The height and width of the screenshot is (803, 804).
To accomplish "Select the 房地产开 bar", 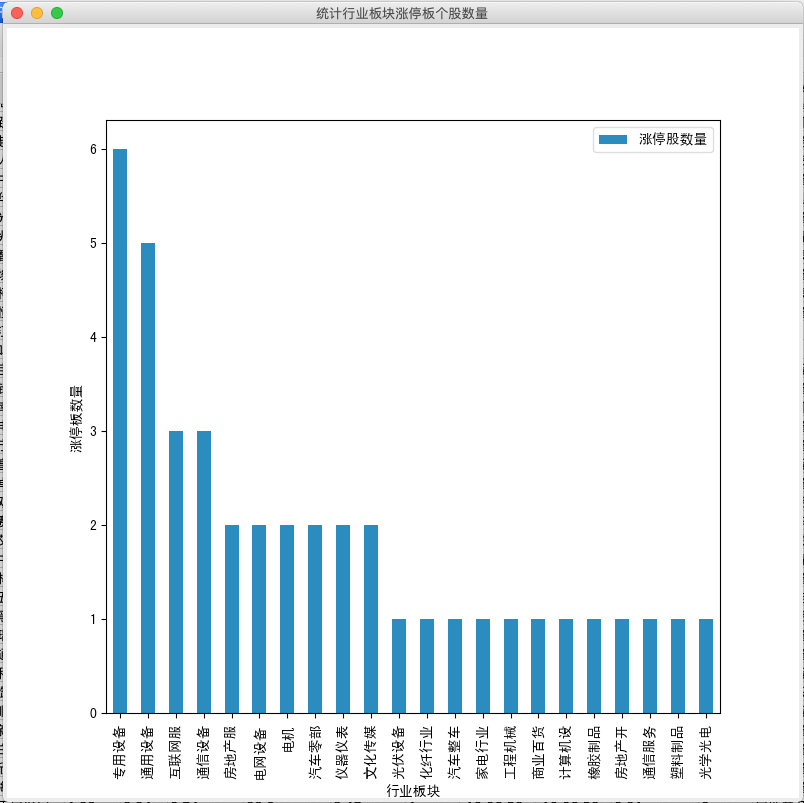I will [x=622, y=666].
